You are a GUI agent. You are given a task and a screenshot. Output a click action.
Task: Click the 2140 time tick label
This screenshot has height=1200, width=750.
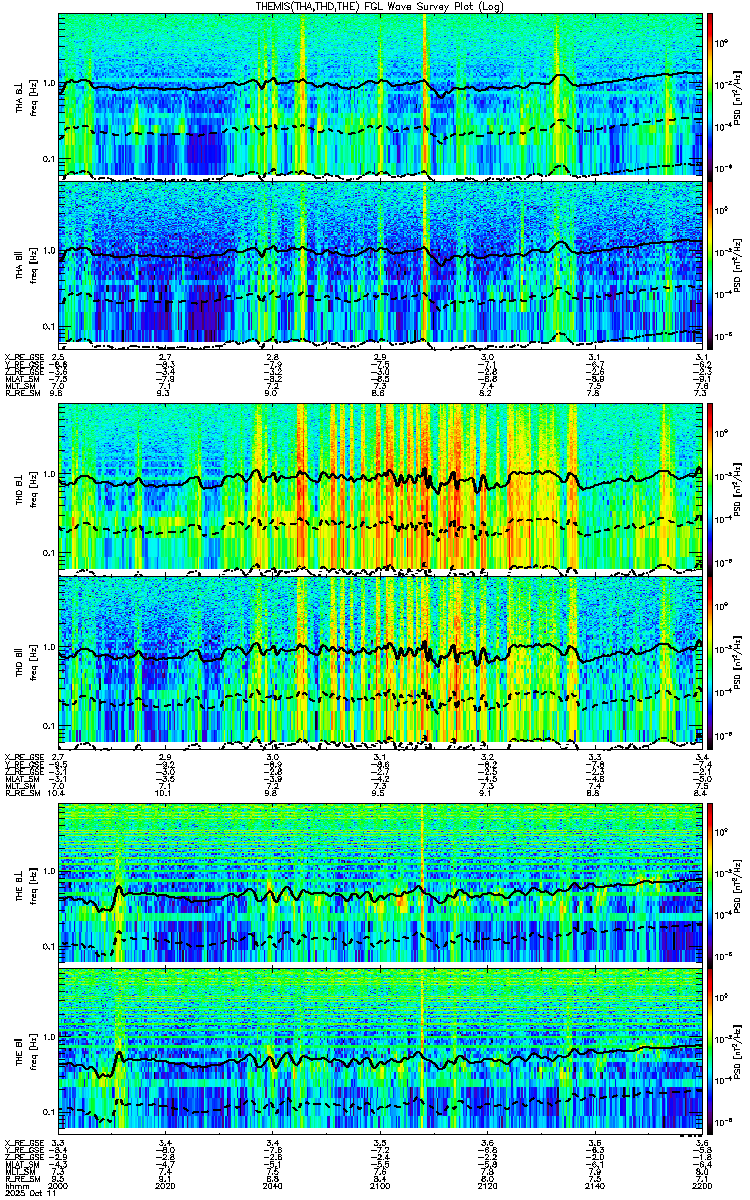tap(595, 1184)
